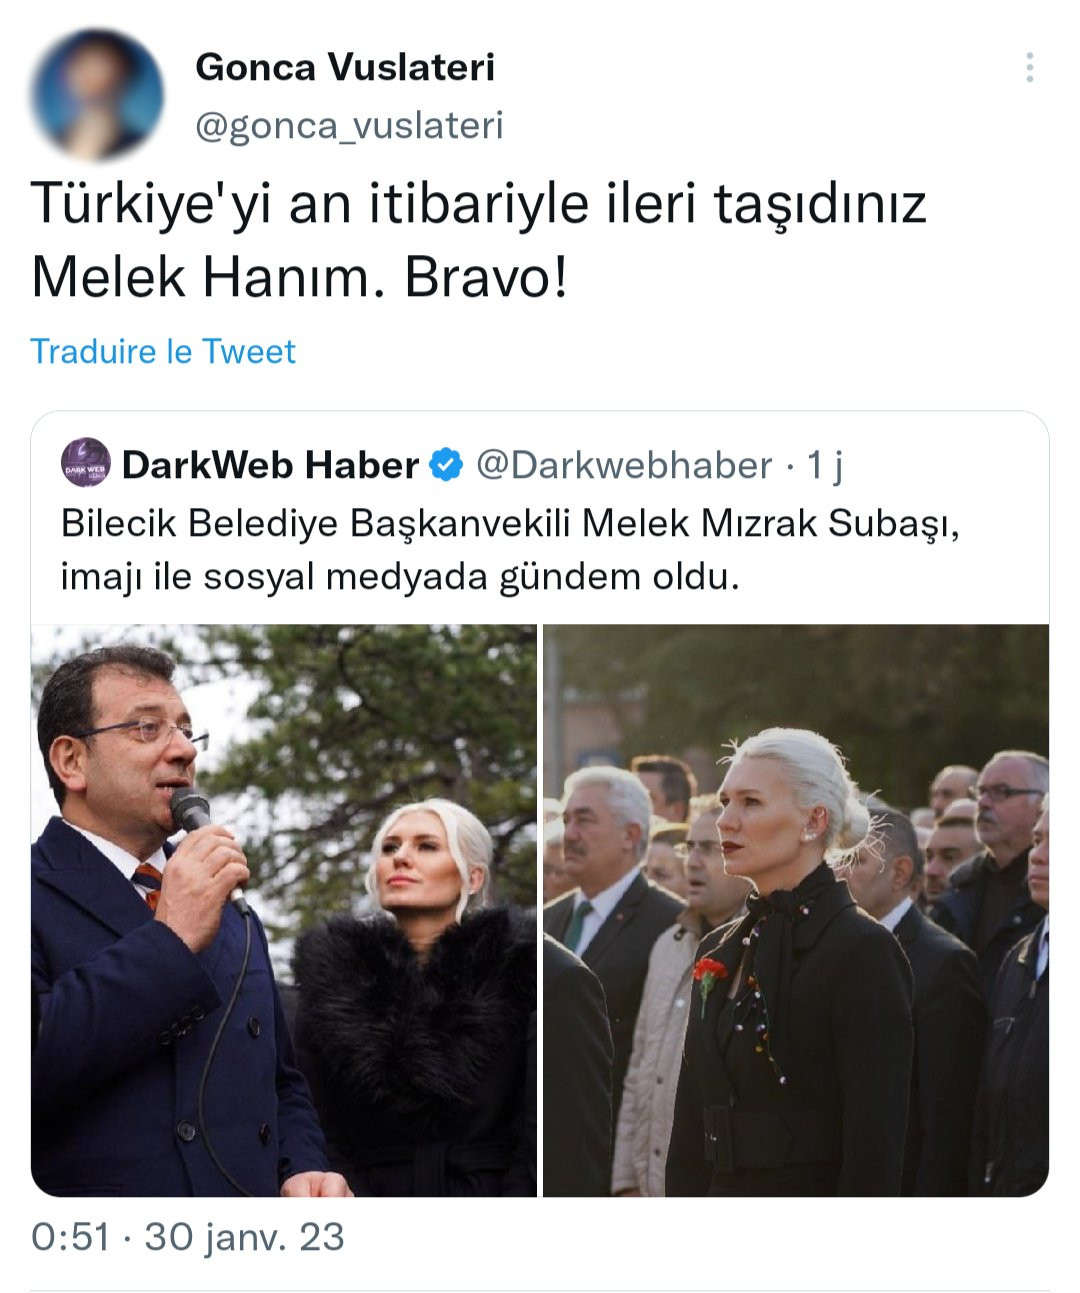Viewport: 1080px width, 1293px height.
Task: Open the right photo of the woman in the crowd
Action: [796, 910]
